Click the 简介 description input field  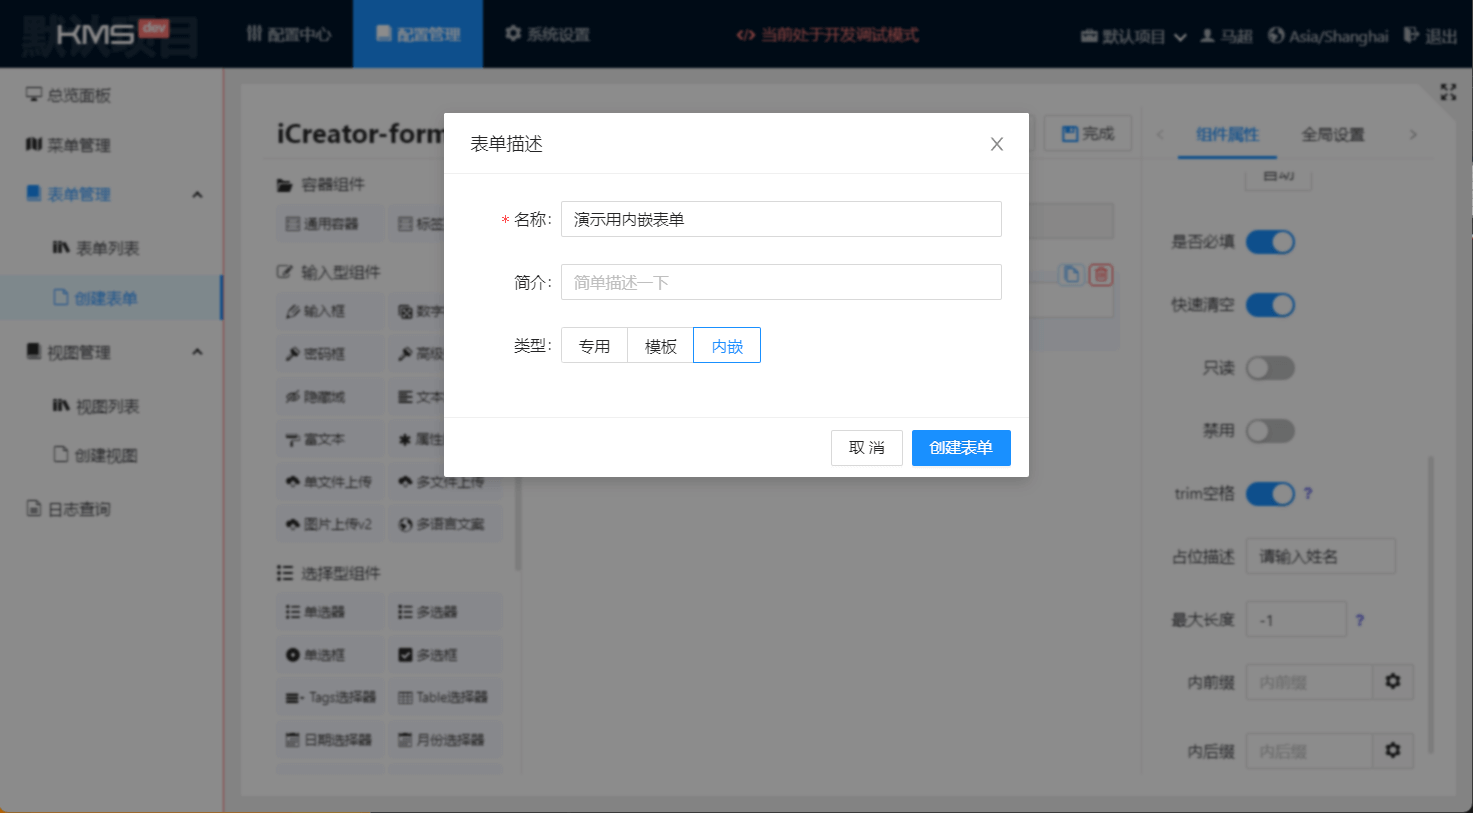coord(780,282)
